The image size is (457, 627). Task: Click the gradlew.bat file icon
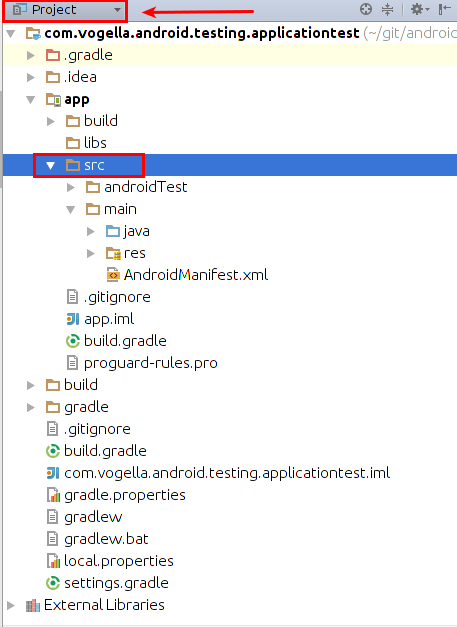tap(52, 539)
